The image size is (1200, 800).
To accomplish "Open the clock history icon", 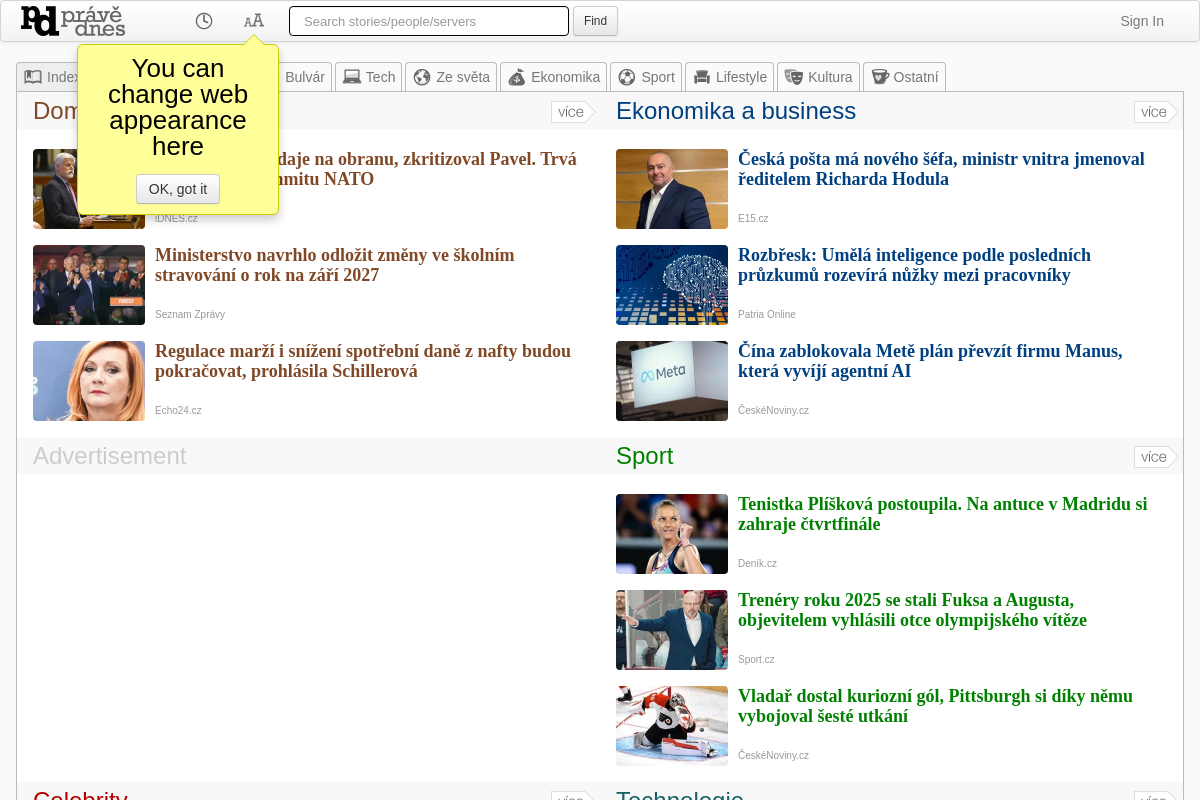I will pyautogui.click(x=204, y=21).
